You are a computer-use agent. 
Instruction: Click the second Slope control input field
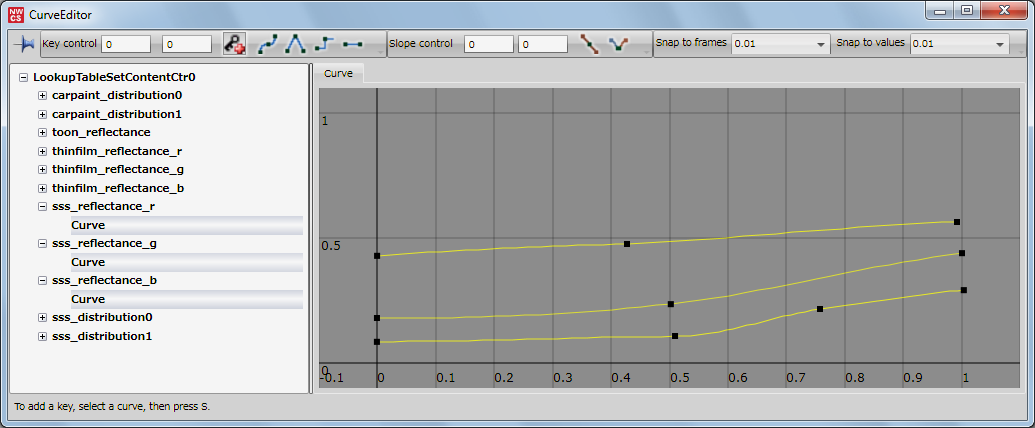[543, 44]
